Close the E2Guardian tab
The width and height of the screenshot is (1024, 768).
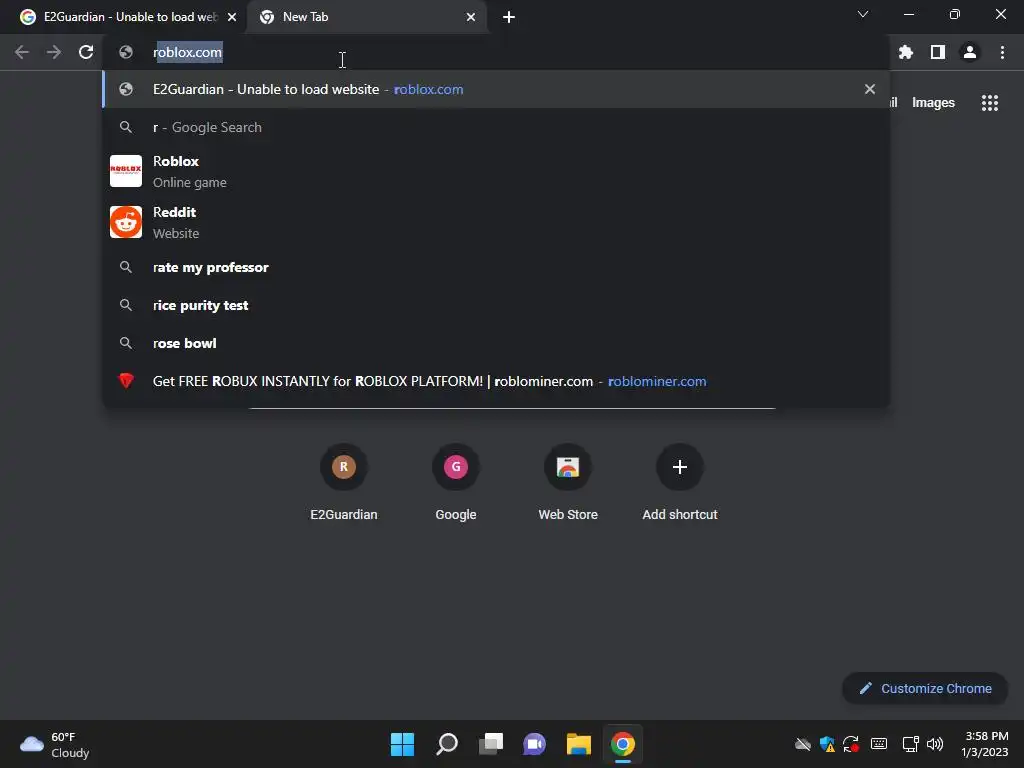pyautogui.click(x=232, y=17)
